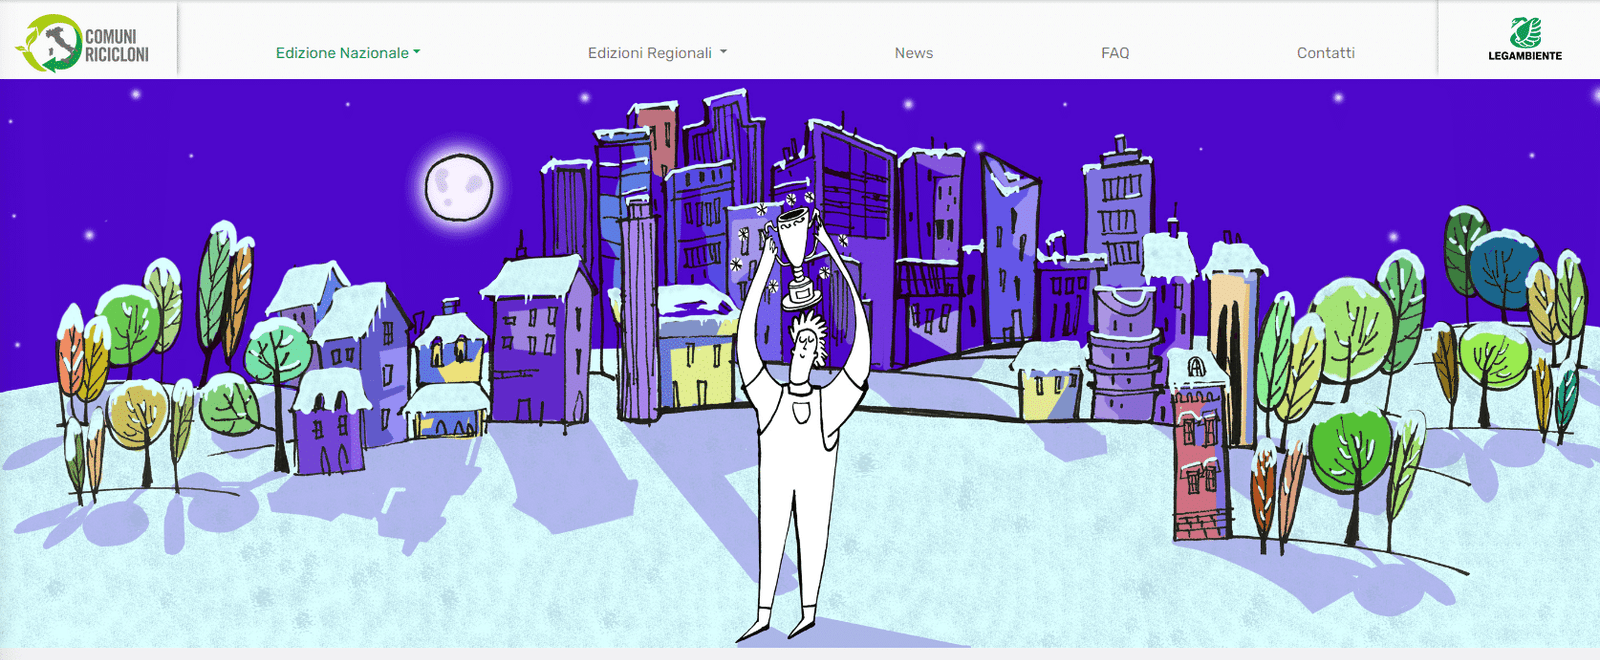Expand the caret beside Edizioni Regionali

723,52
